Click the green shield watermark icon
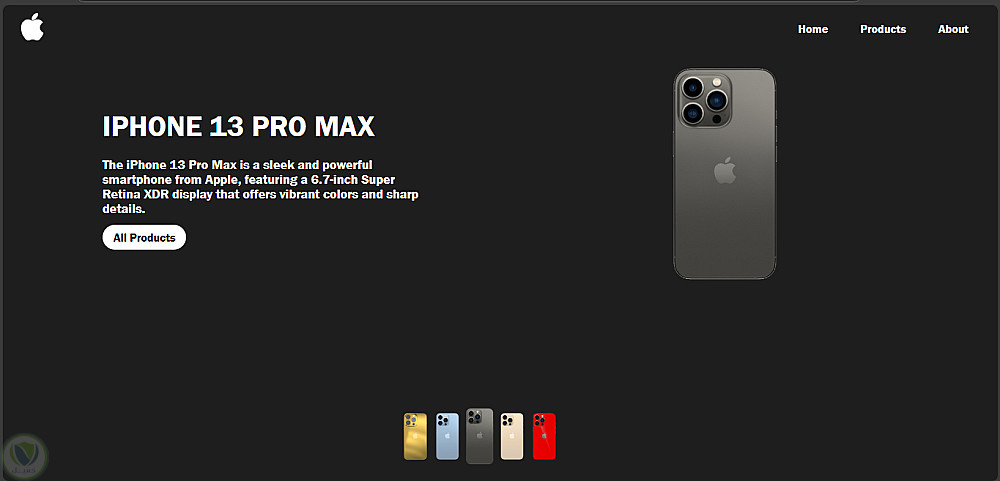1000x481 pixels. point(26,455)
